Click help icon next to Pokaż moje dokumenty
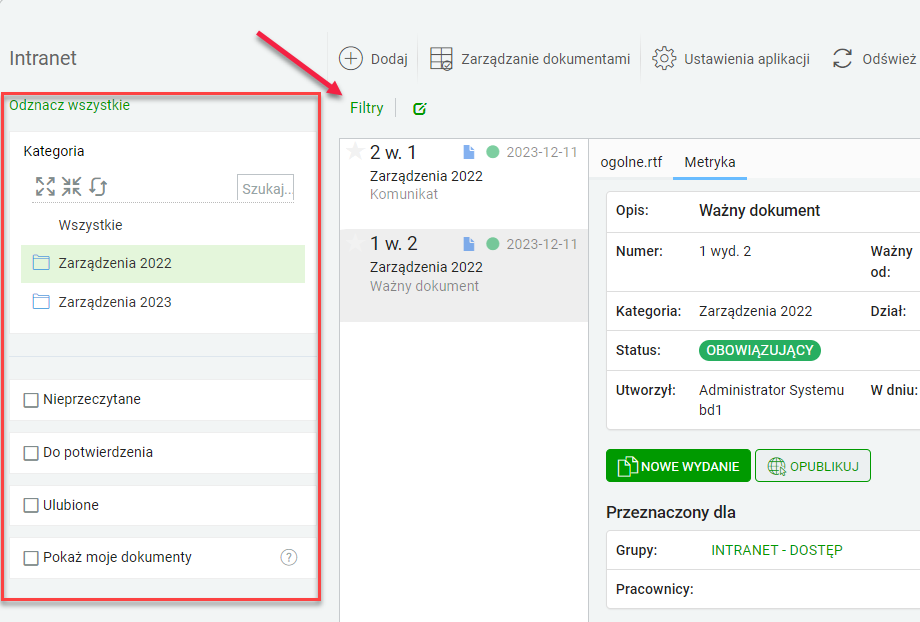The height and width of the screenshot is (622, 920). click(x=289, y=557)
